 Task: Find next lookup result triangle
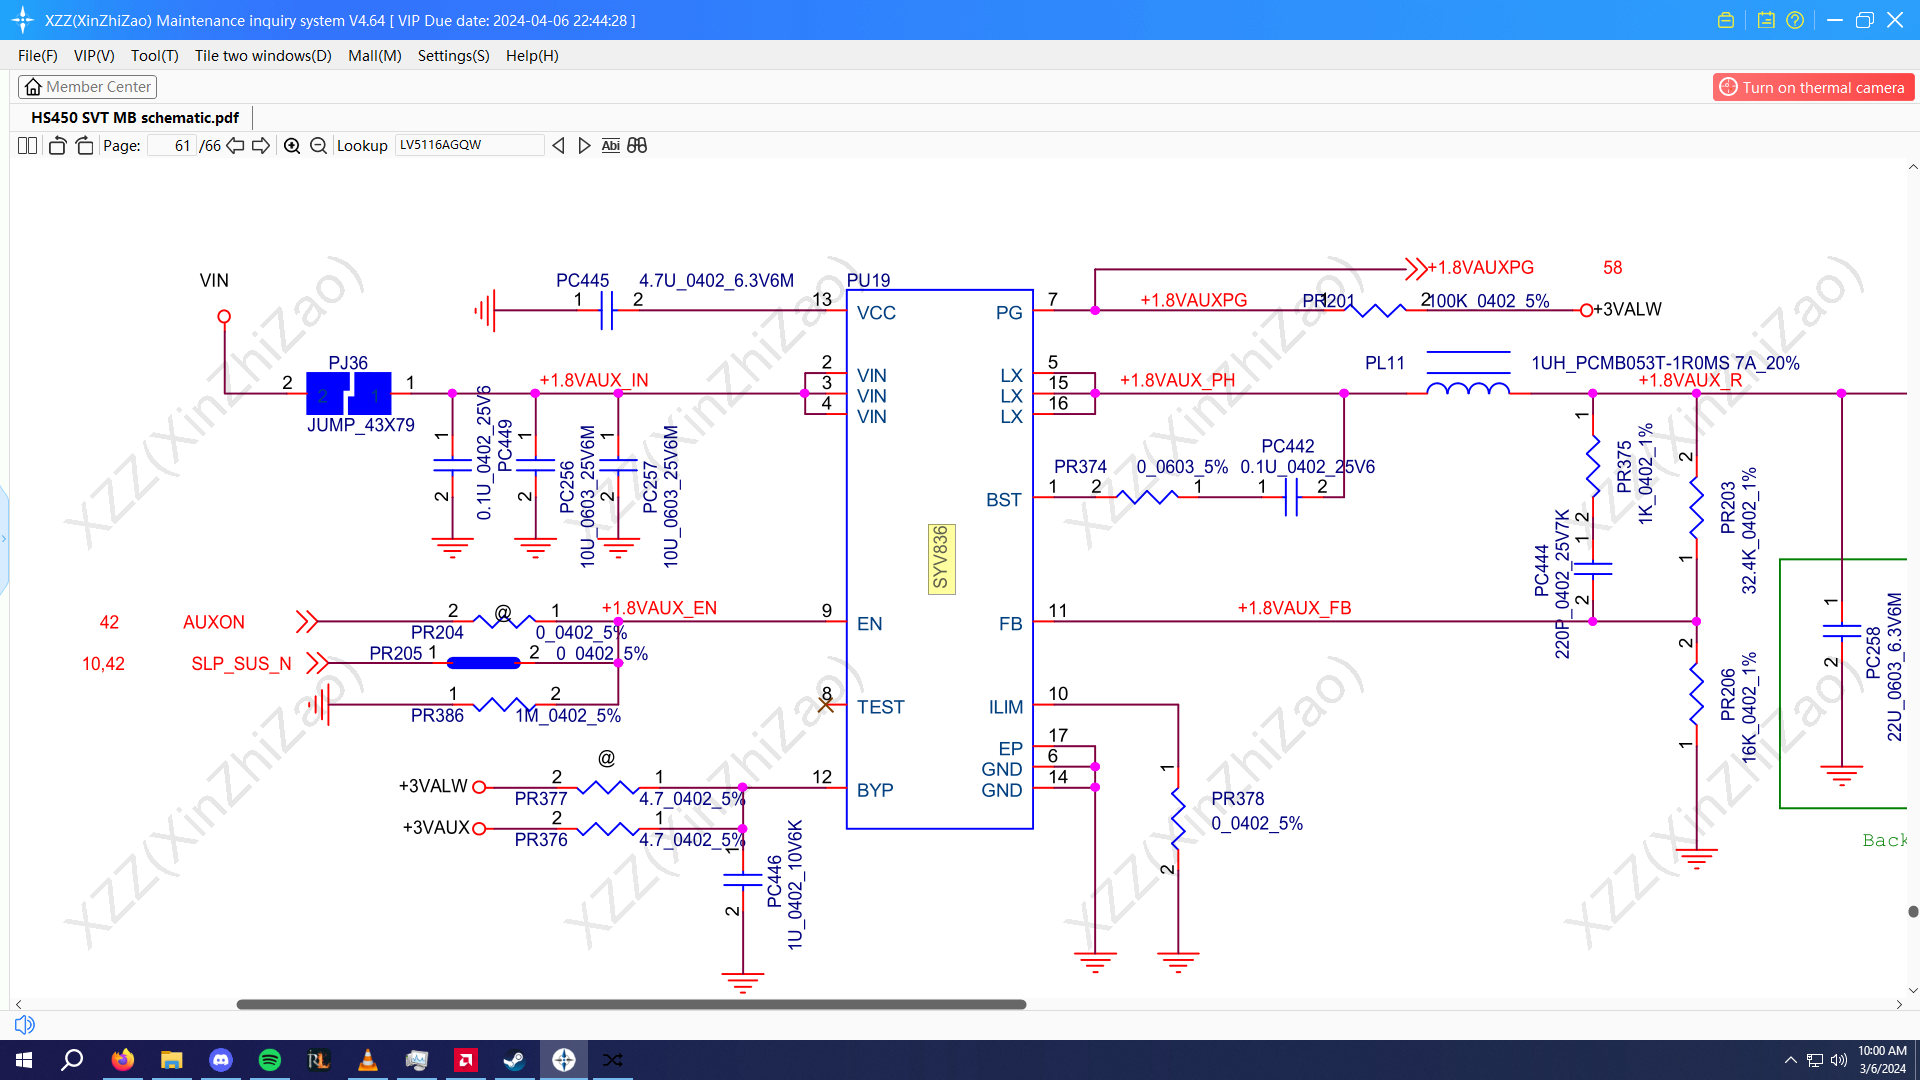tap(585, 146)
